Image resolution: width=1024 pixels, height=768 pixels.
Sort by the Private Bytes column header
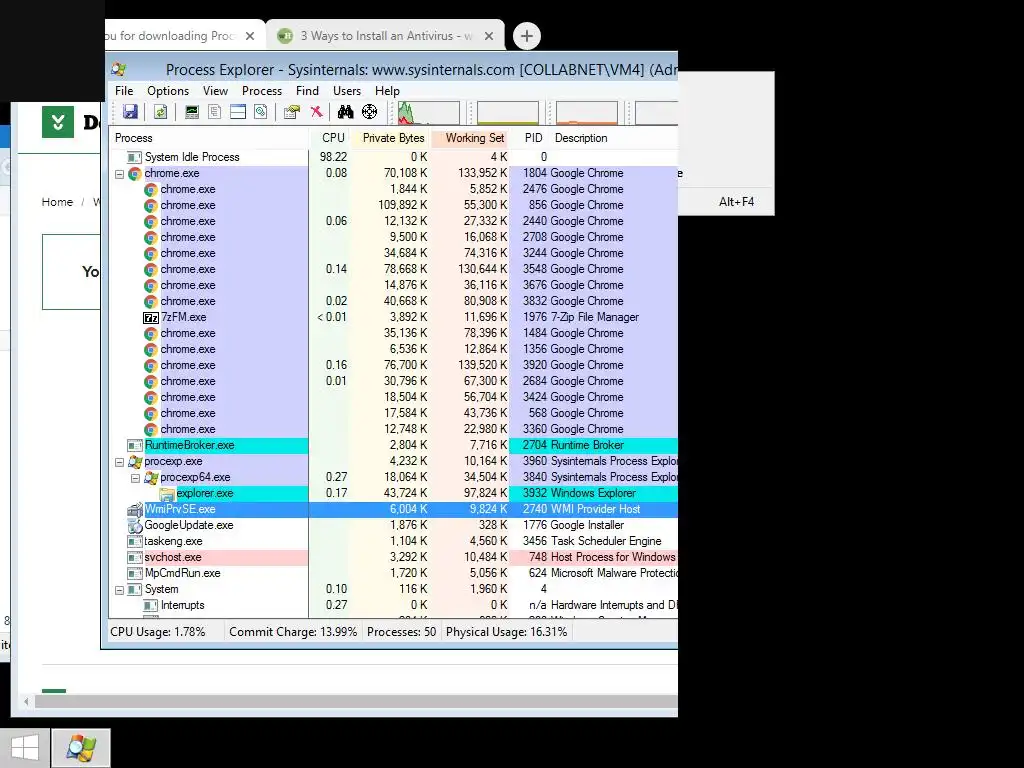tap(392, 138)
